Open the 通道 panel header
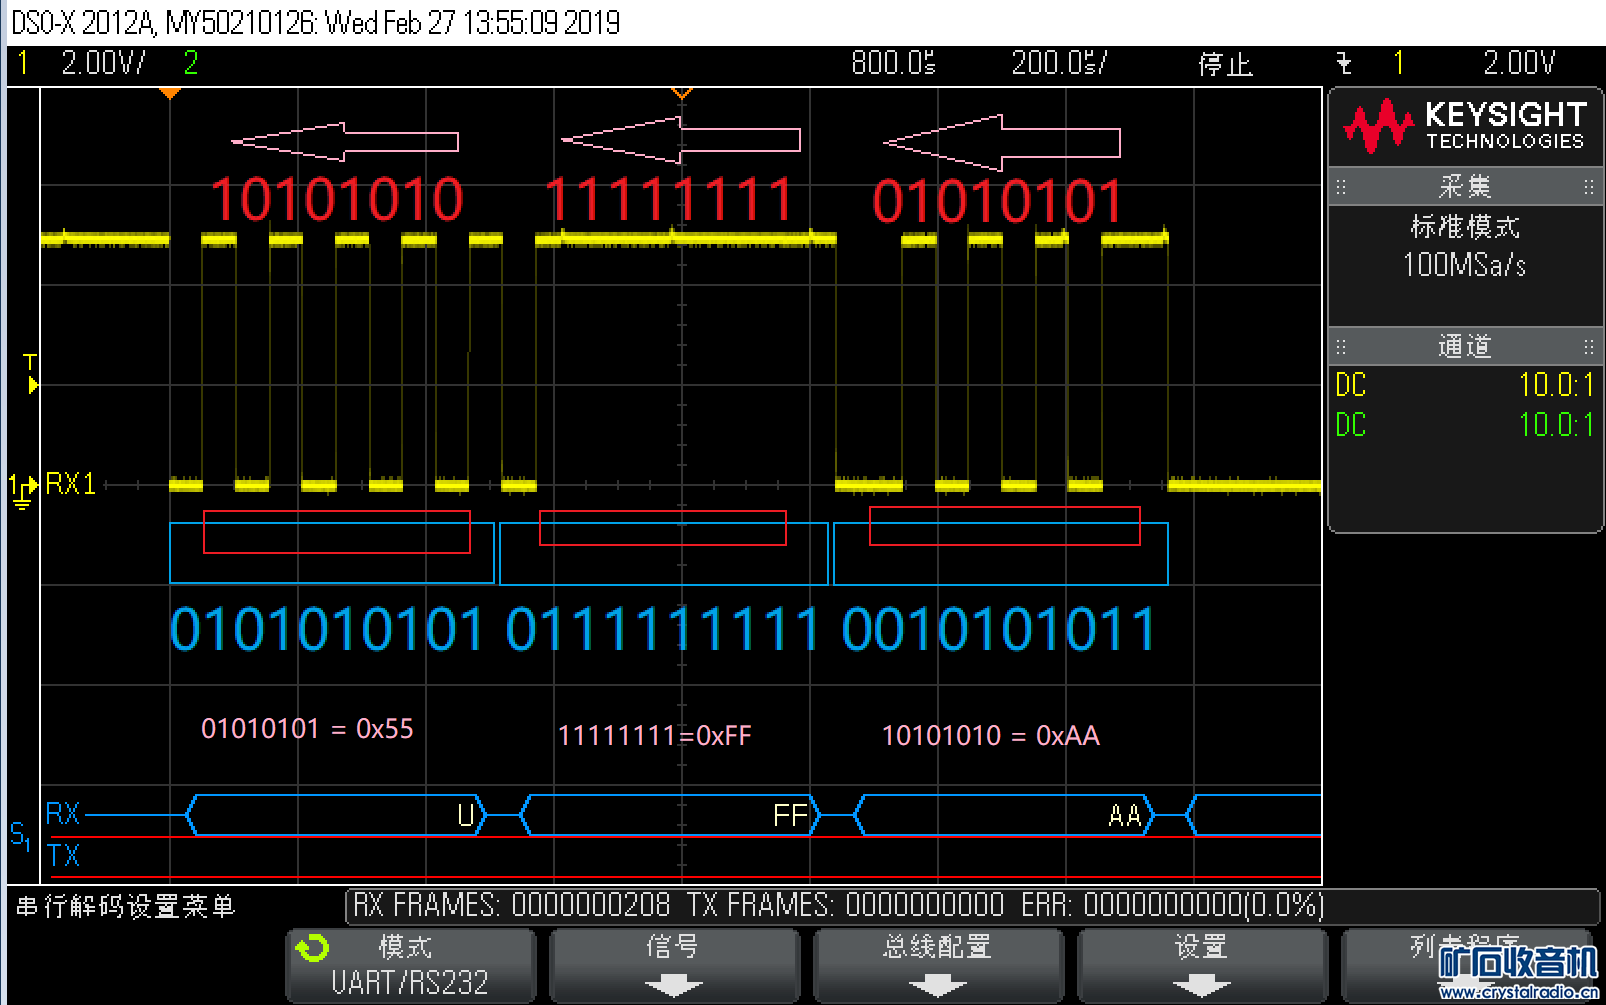 (1465, 346)
